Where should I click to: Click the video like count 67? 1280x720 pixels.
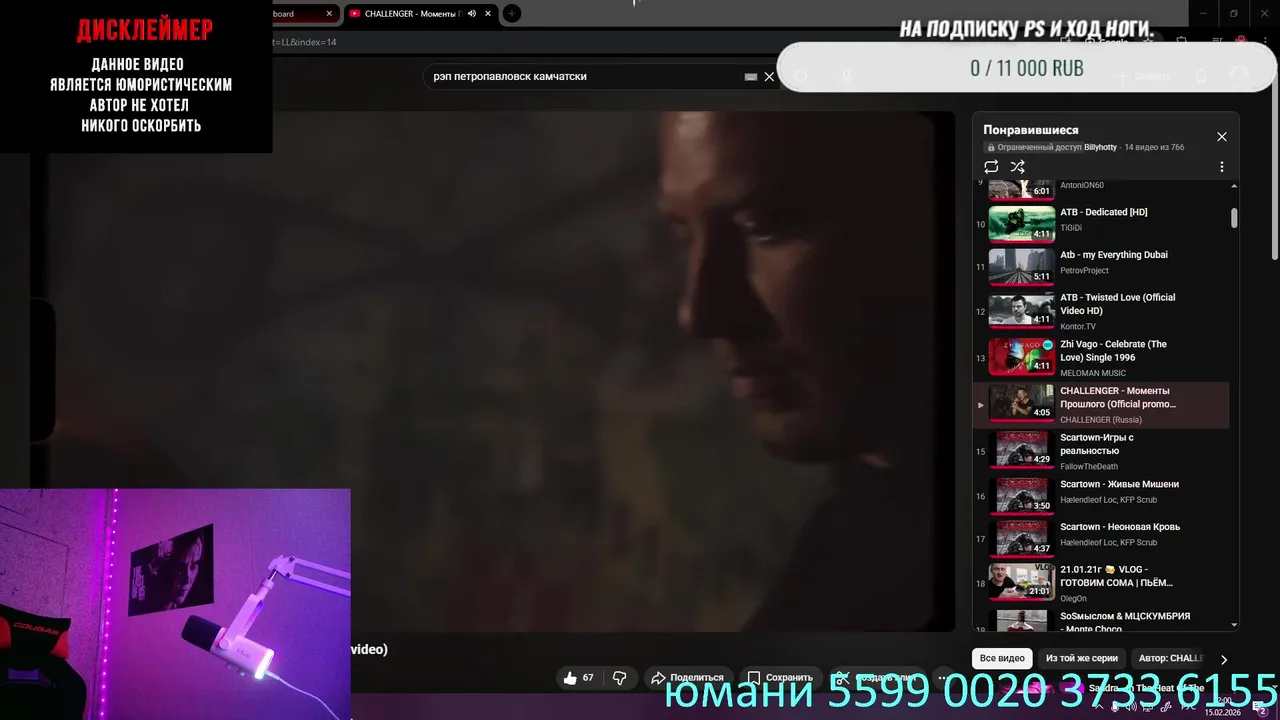588,678
